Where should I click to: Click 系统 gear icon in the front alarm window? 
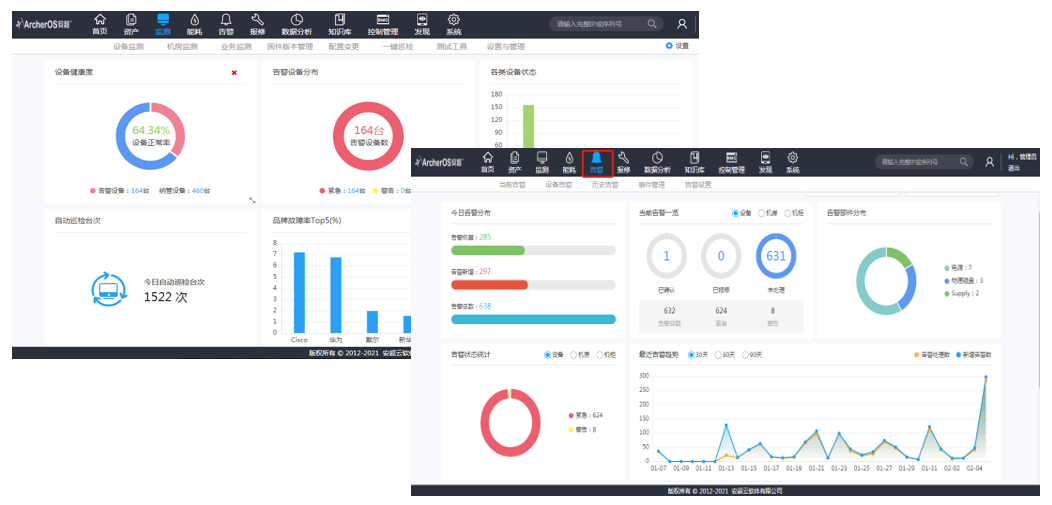792,162
